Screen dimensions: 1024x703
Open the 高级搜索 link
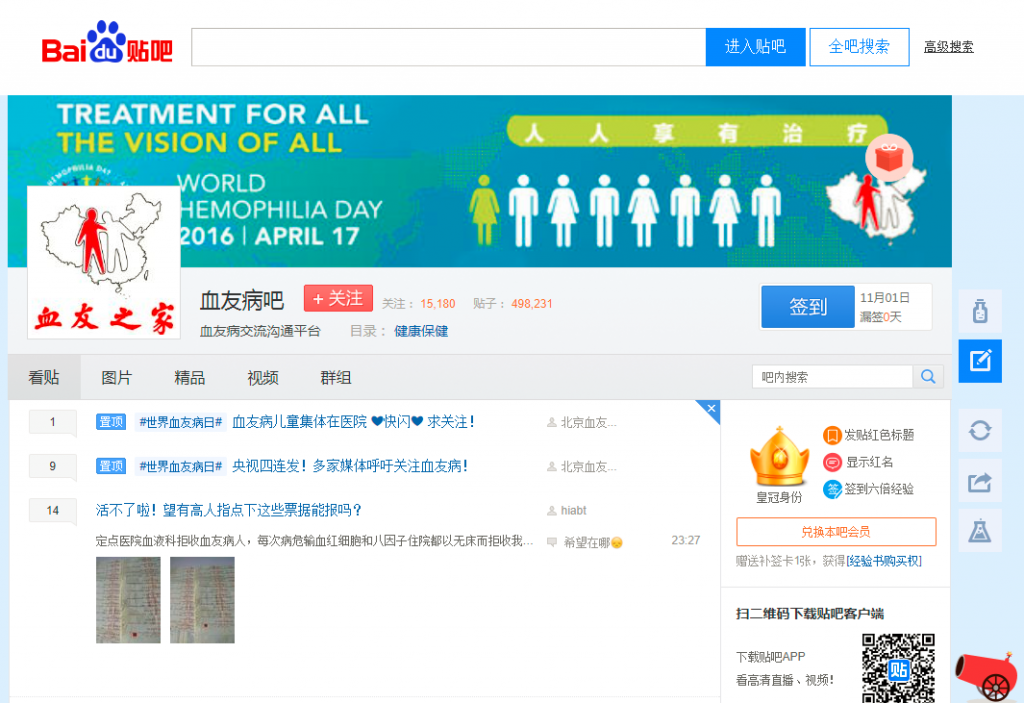948,47
